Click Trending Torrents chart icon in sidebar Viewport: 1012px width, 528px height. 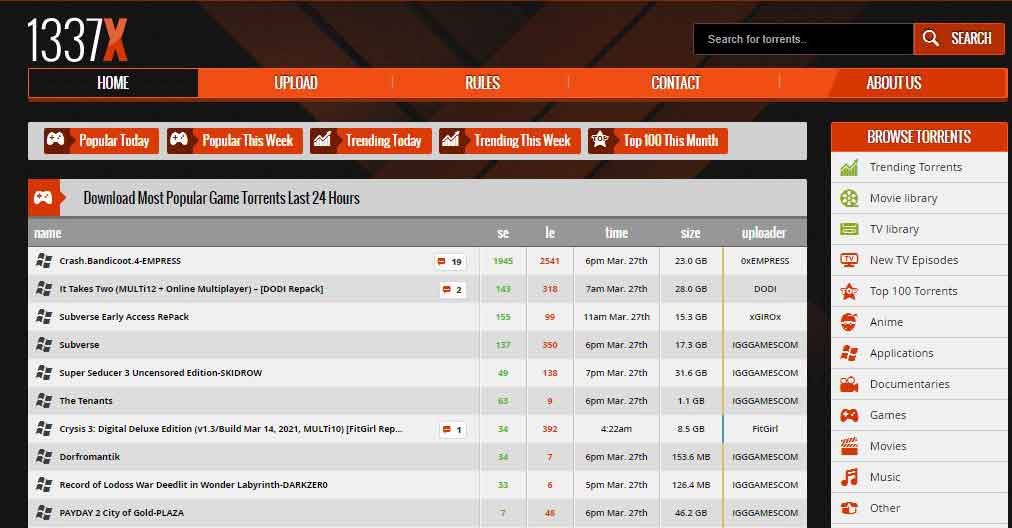pos(849,167)
